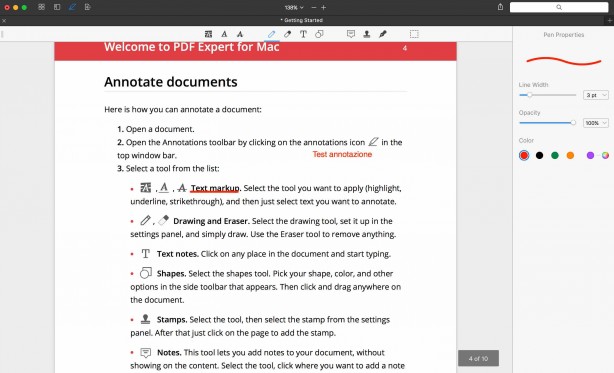Adjust the Line Width slider
Screen dimensions: 614x373
click(x=547, y=95)
